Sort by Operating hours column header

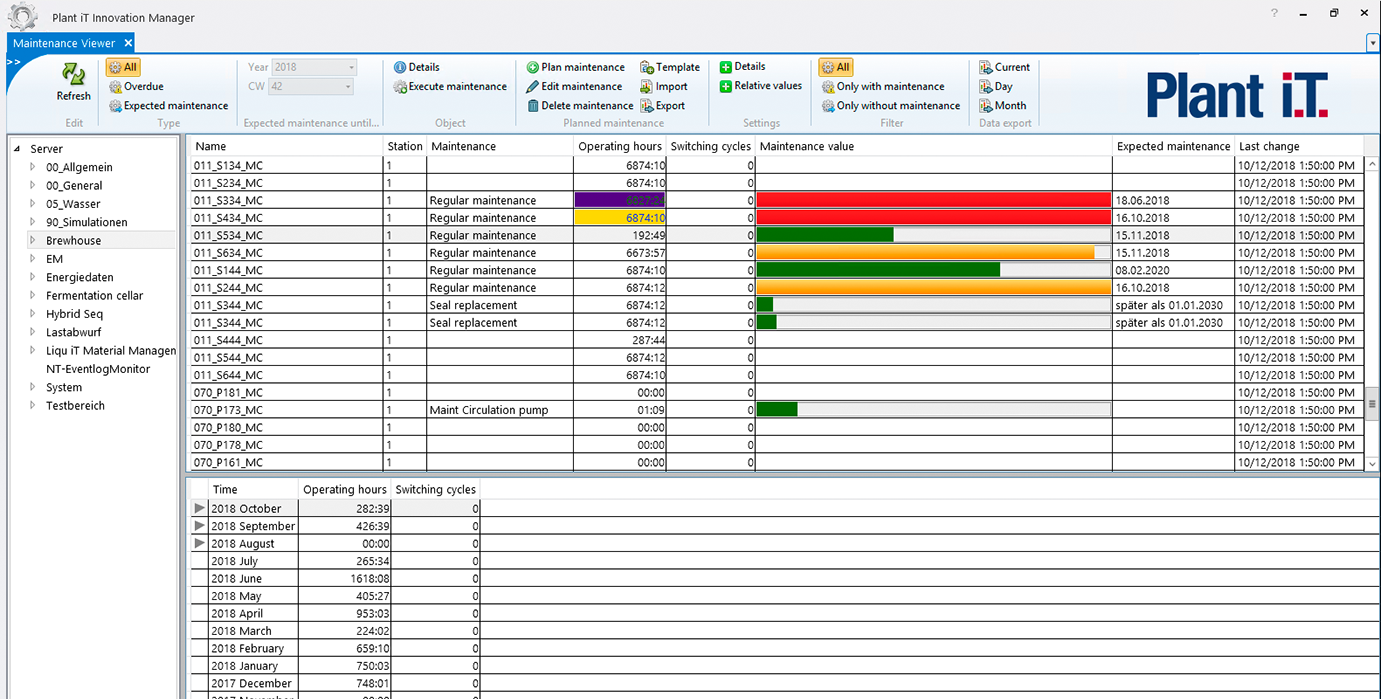pyautogui.click(x=620, y=146)
